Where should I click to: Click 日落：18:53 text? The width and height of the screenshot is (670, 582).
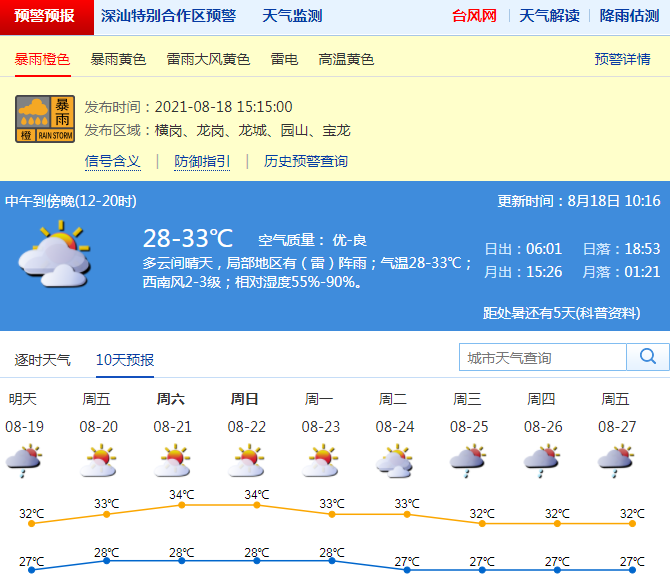(622, 249)
